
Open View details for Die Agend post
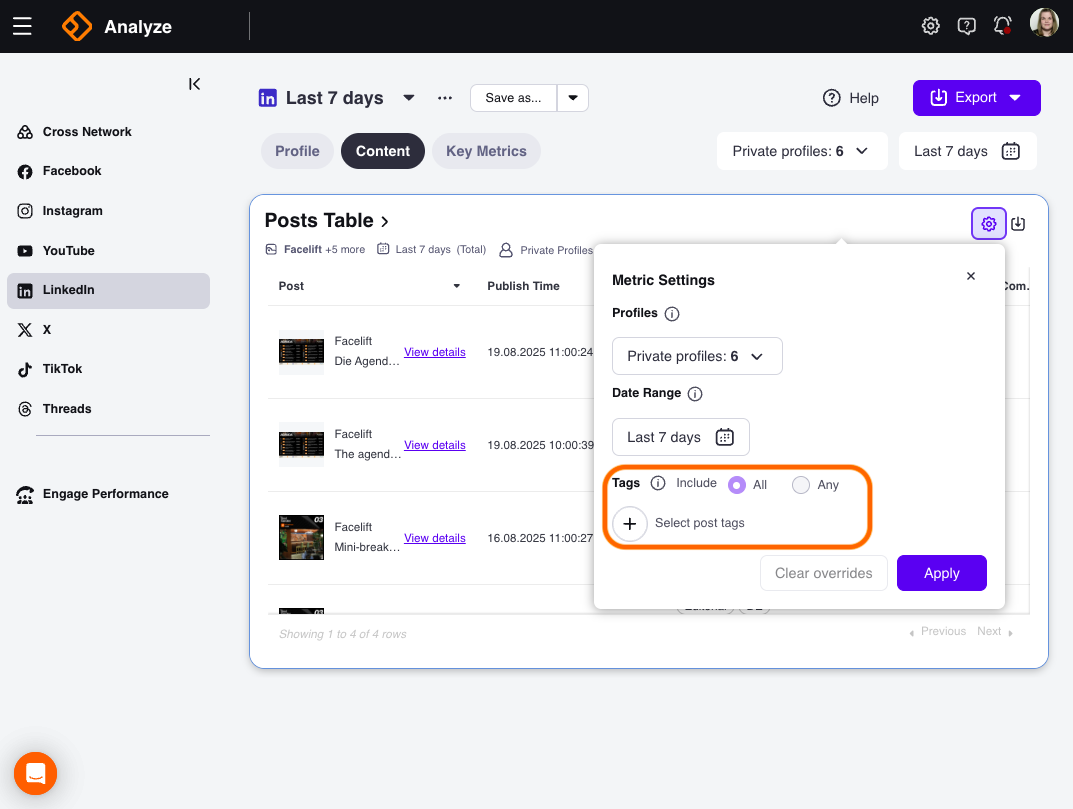435,352
